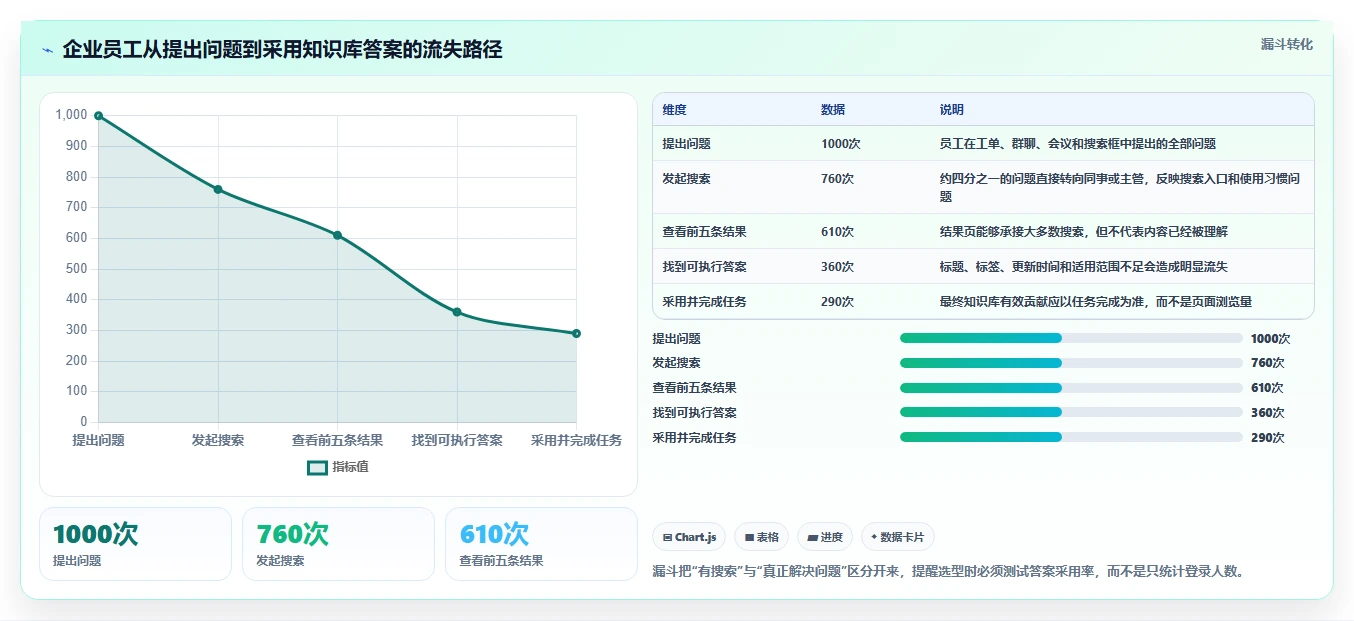Click the 采用并完成任务 x-axis label
The width and height of the screenshot is (1354, 621).
coord(576,440)
